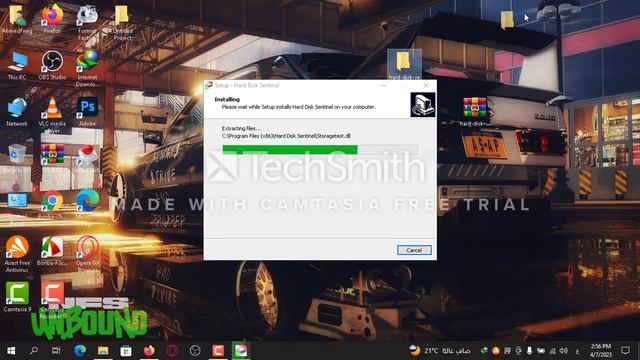Select the Adobe Photoshop desktop shortcut
The height and width of the screenshot is (360, 640).
point(87,112)
